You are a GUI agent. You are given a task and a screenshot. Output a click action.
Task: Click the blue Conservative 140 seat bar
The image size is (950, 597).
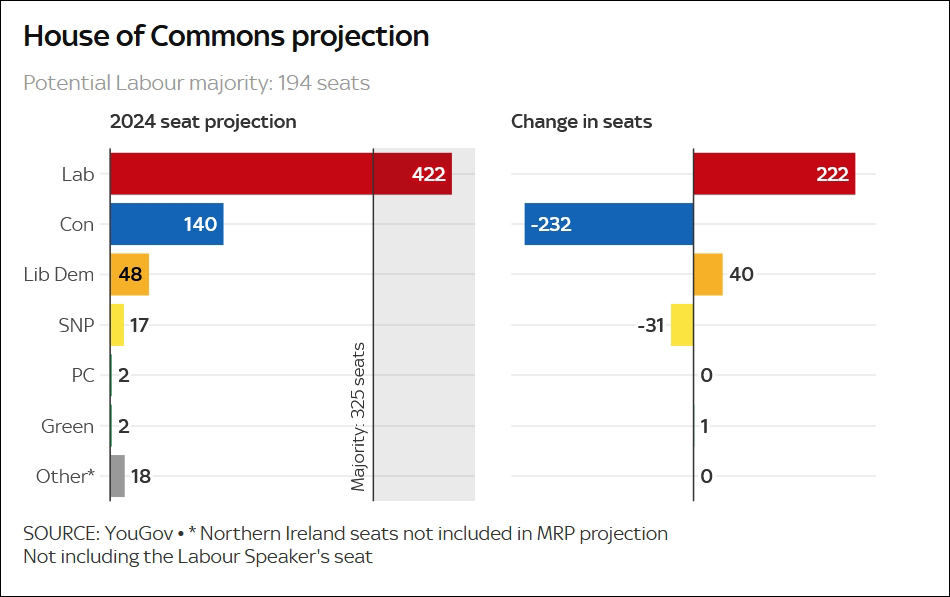click(x=166, y=224)
